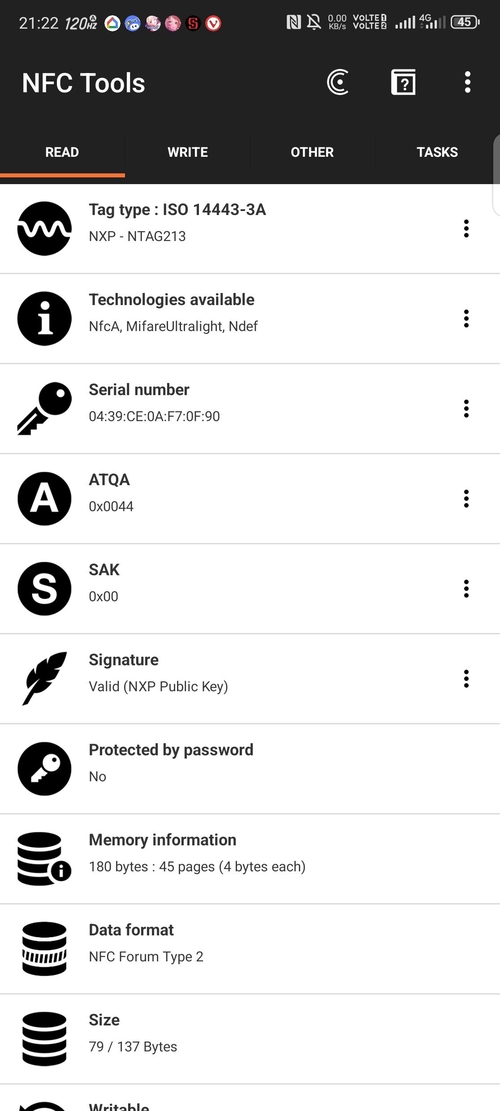
Task: Tap the NFC status bar indicator
Action: coord(293,23)
